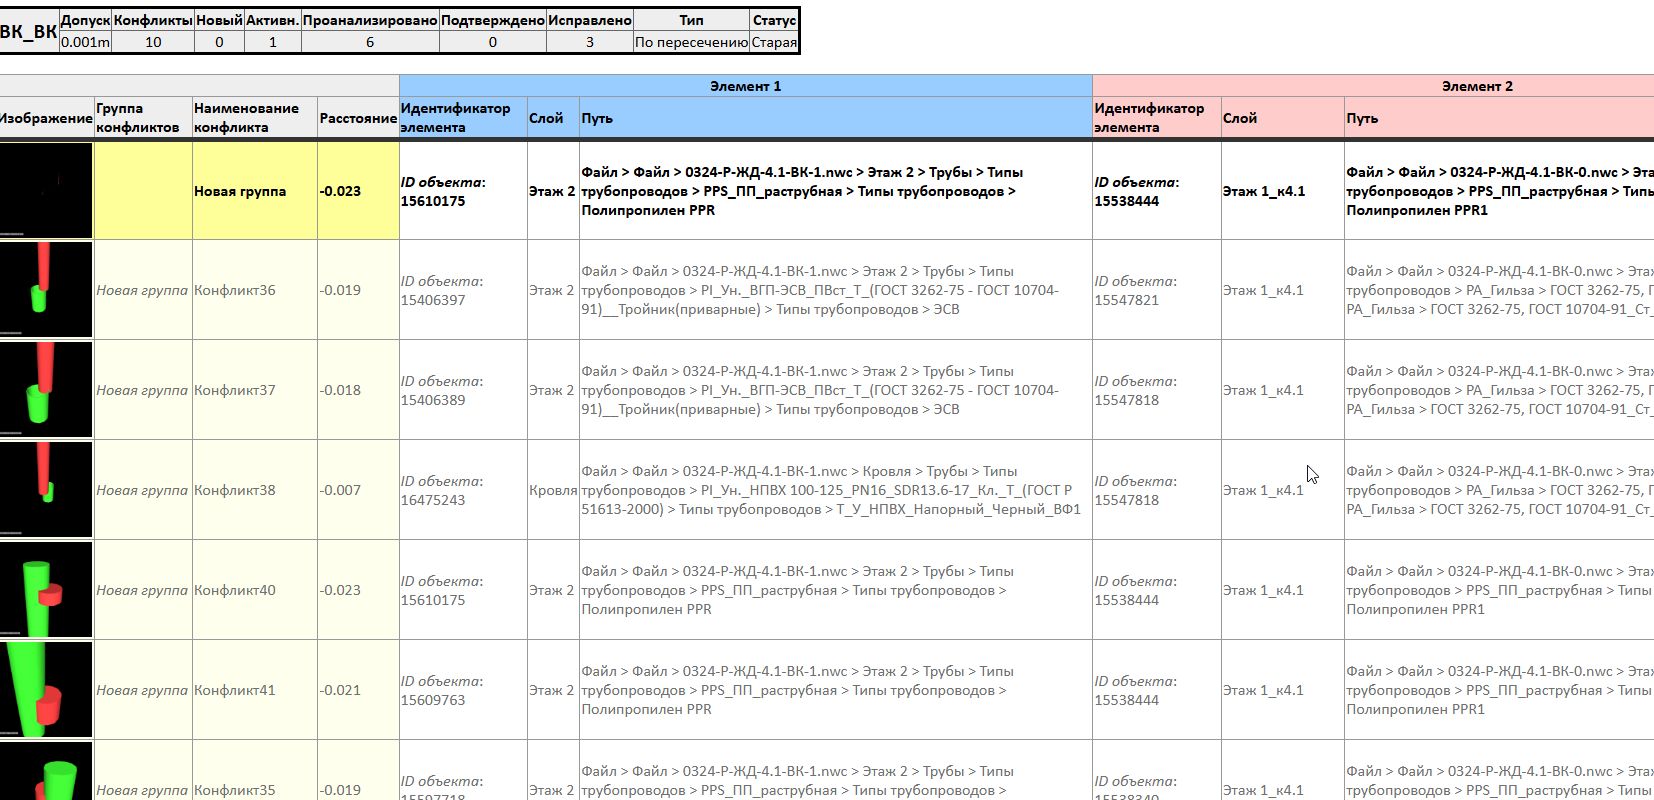
Task: Click the Расстояние column header
Action: [358, 118]
